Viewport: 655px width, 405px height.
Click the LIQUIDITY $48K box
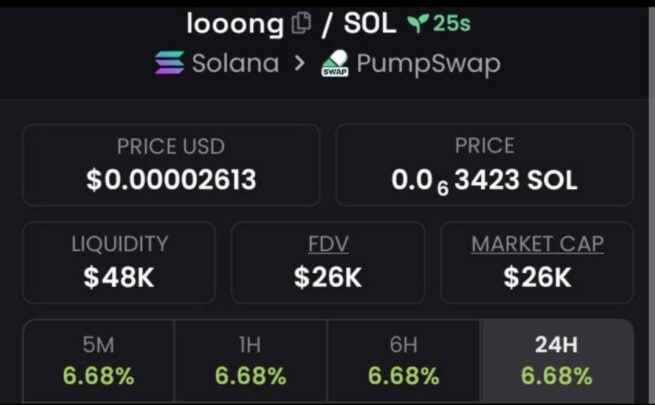(119, 263)
